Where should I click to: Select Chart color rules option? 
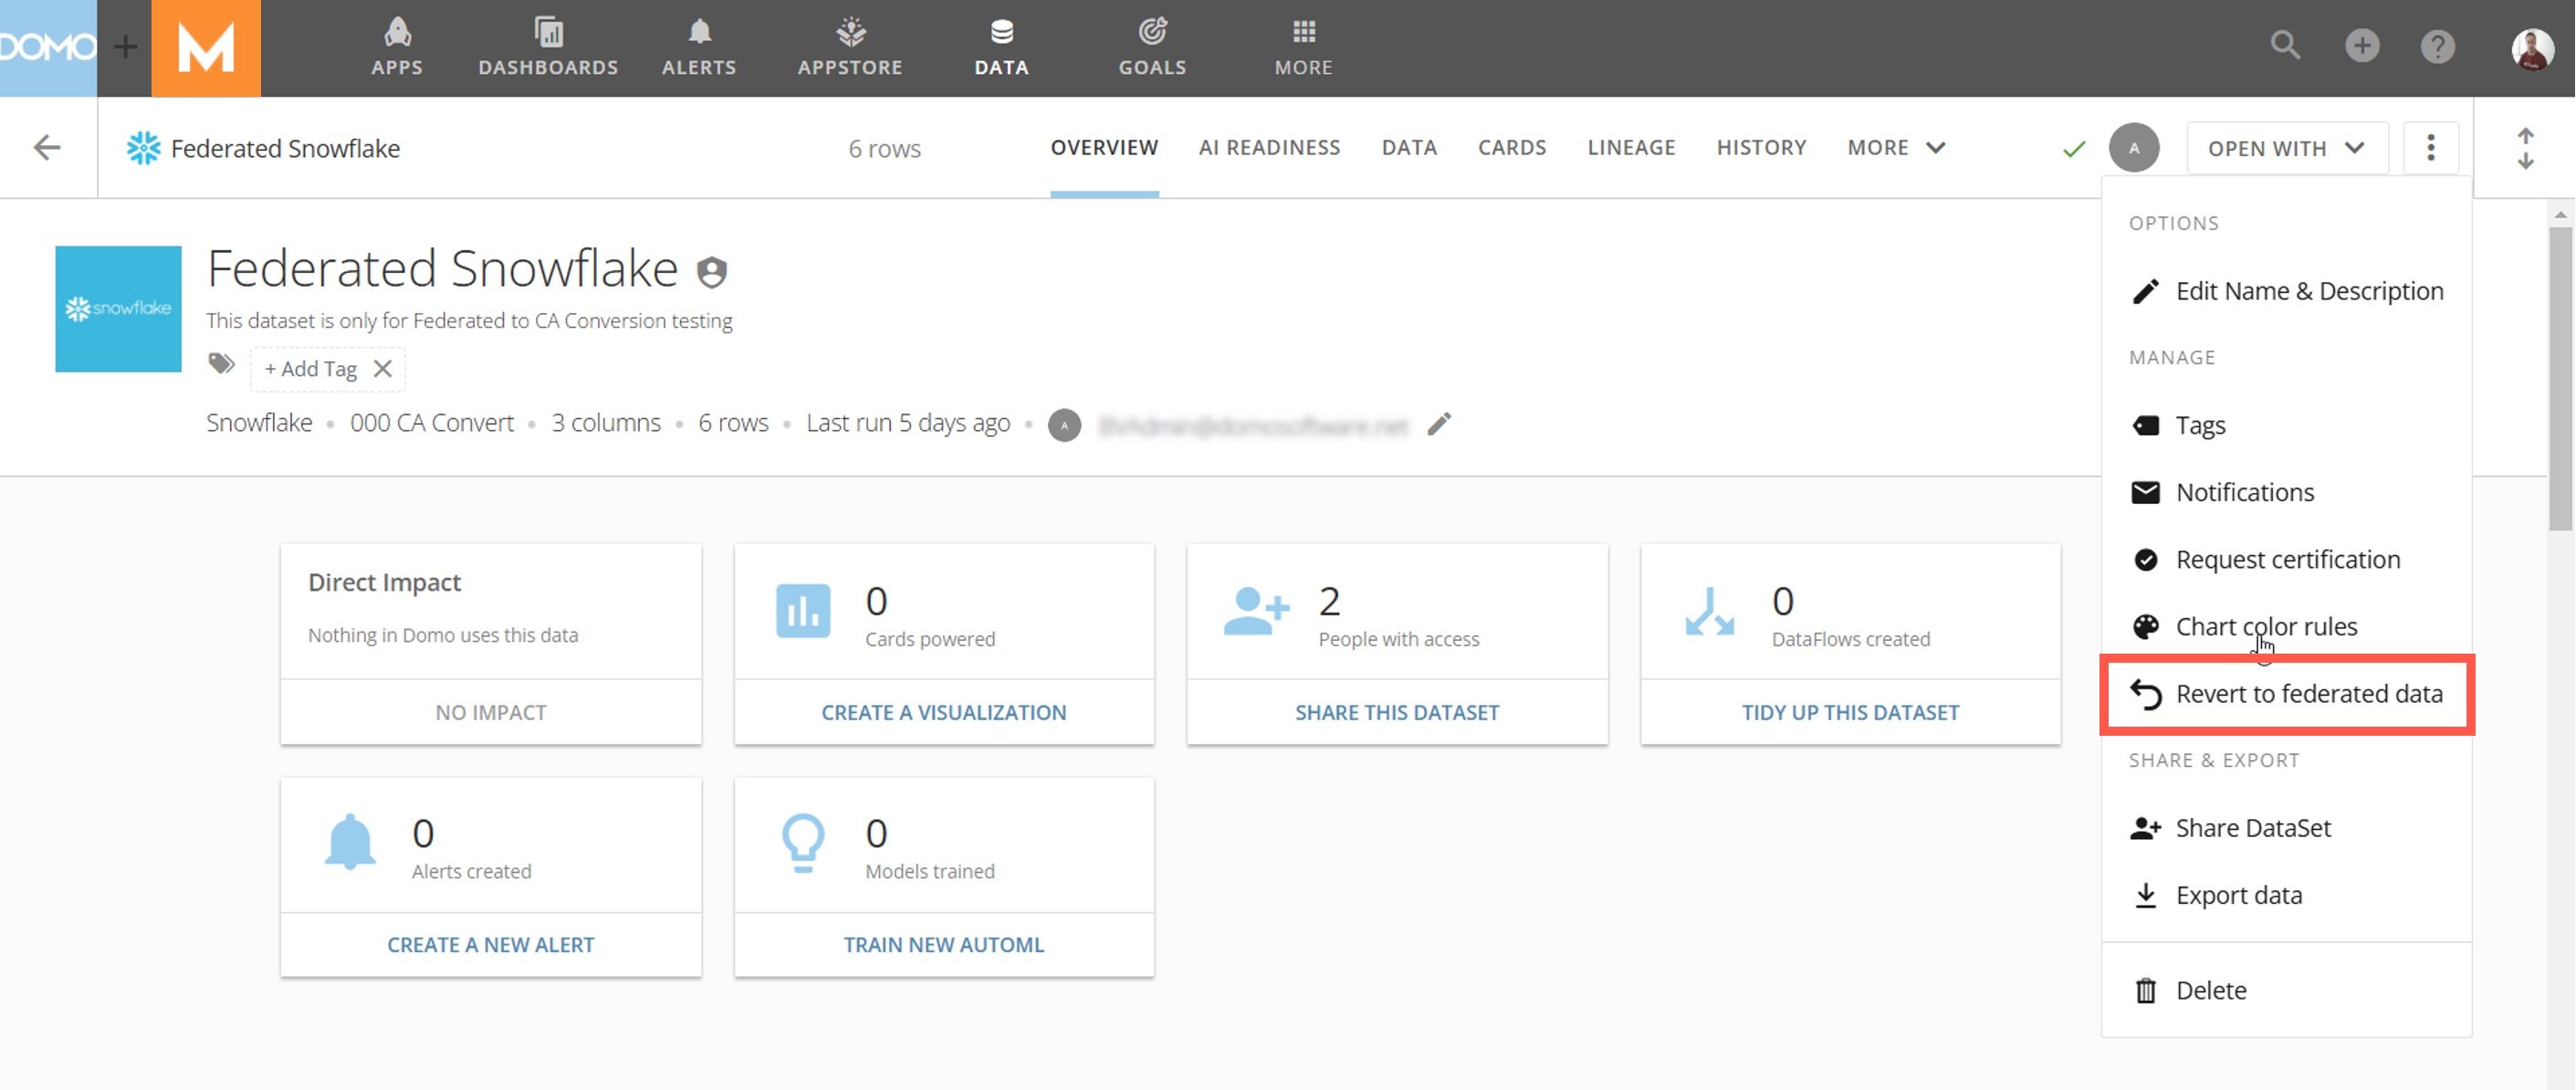coord(2286,626)
